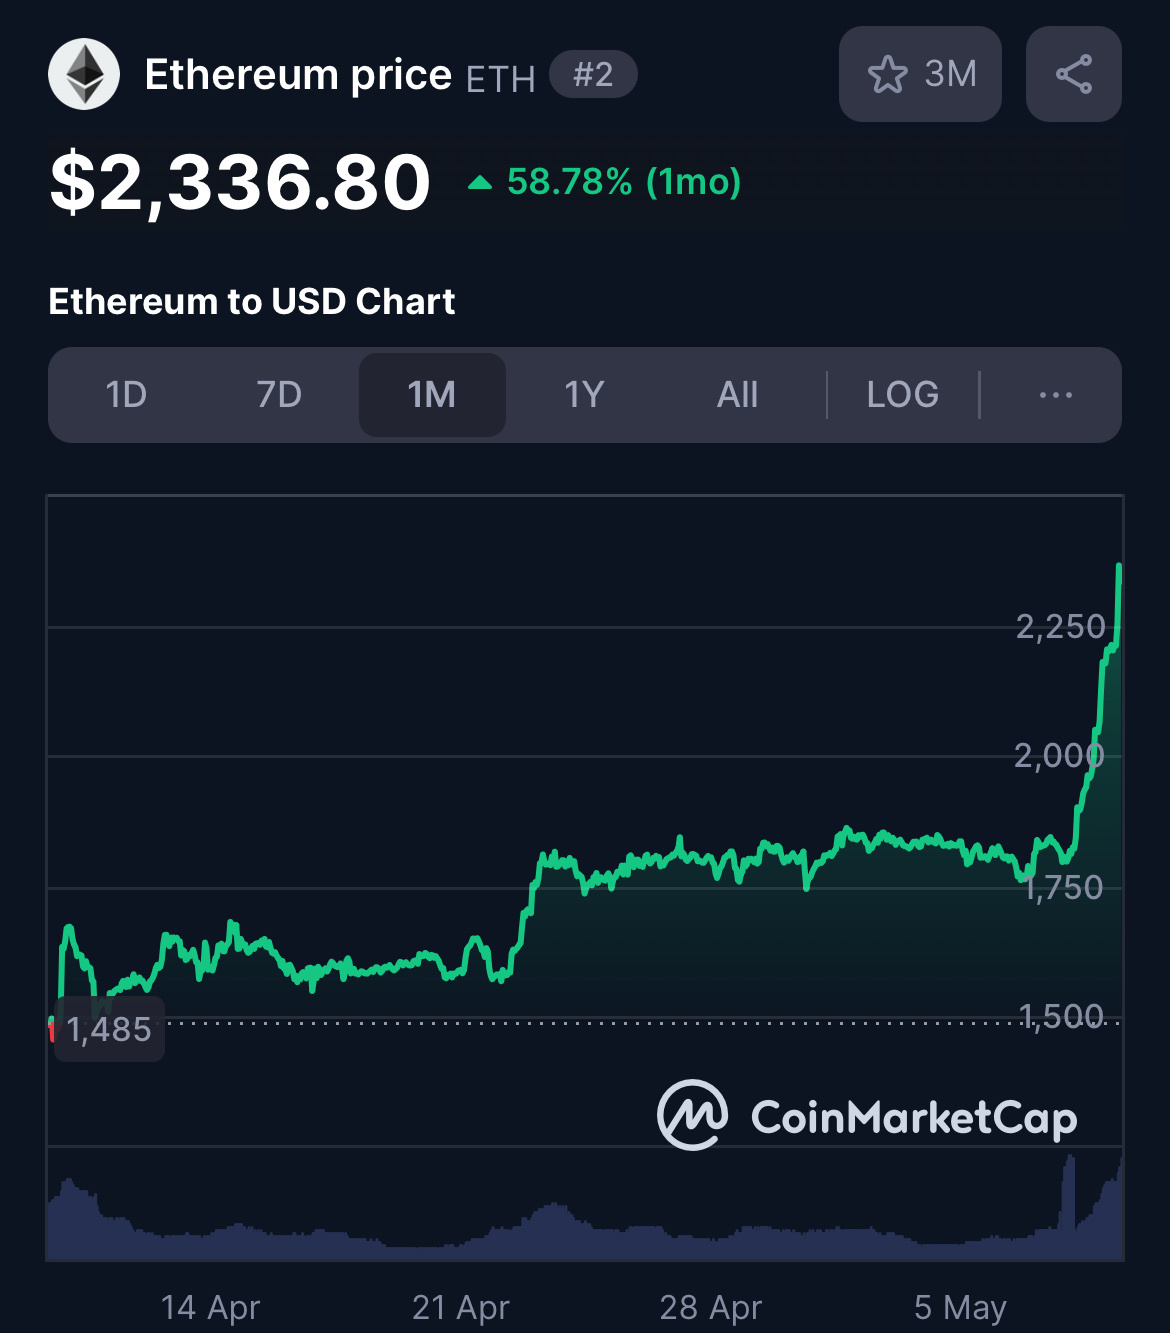
Task: Click the green price-up triangle
Action: (480, 183)
